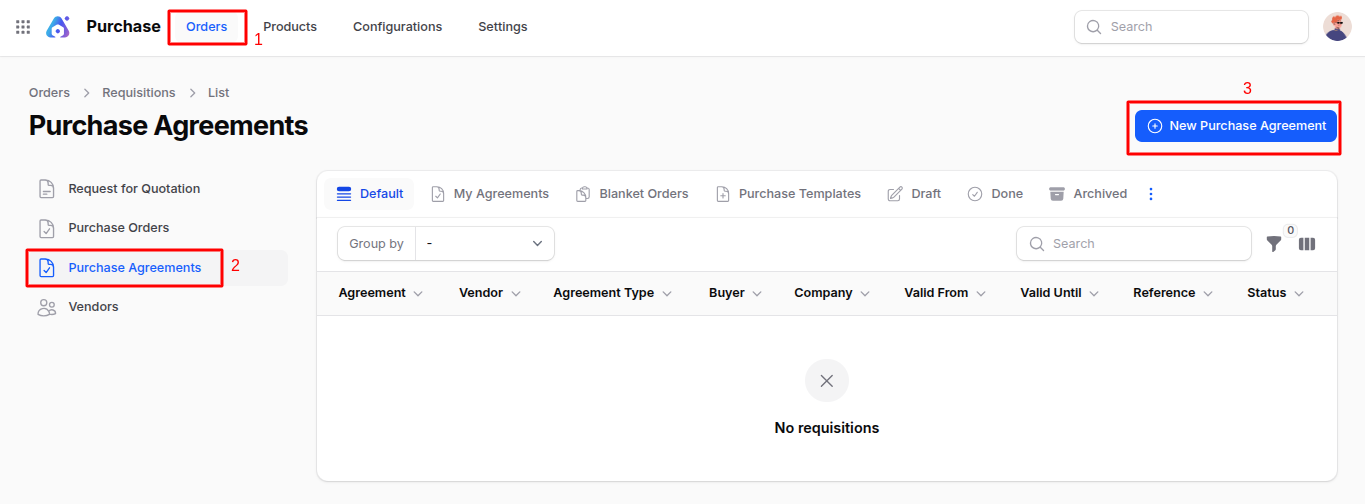Click the three-dot more tabs icon
The image size is (1365, 504).
point(1151,194)
